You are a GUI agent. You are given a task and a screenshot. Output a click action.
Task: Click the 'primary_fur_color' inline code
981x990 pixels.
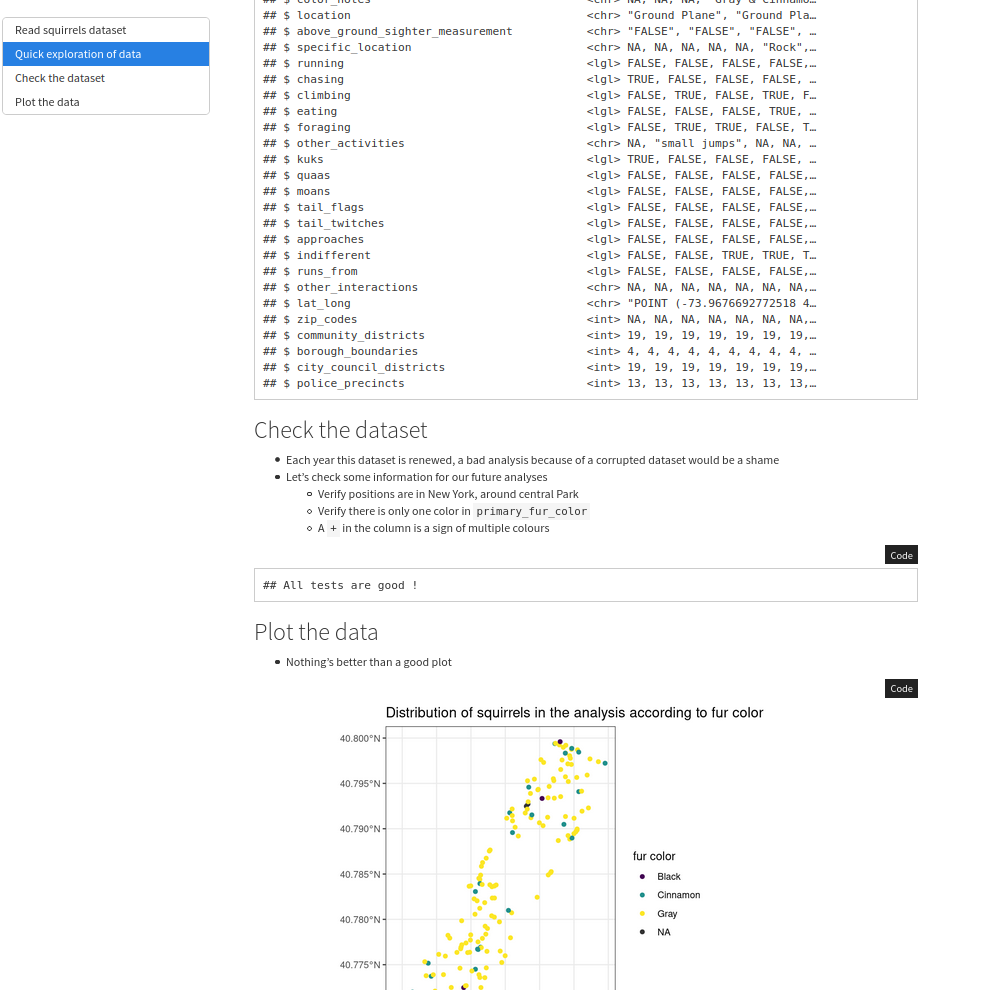coord(532,511)
